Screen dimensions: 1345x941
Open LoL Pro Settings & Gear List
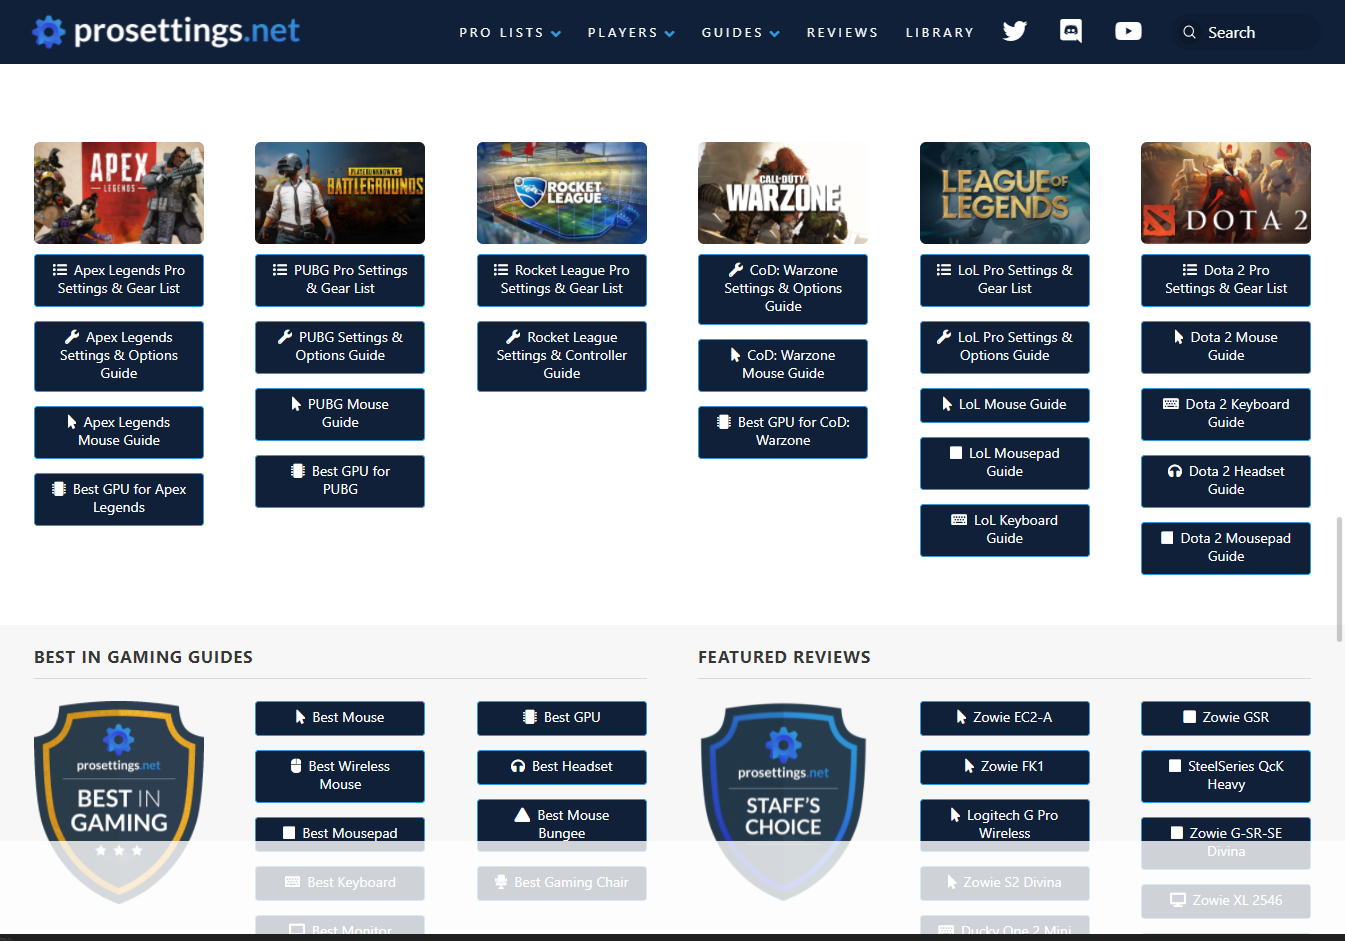point(1005,280)
